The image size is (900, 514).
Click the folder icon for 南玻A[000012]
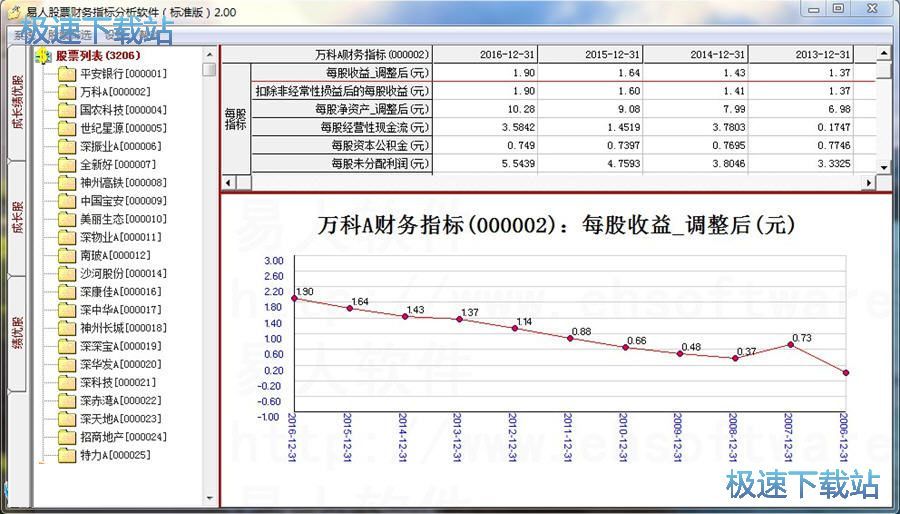[x=67, y=256]
